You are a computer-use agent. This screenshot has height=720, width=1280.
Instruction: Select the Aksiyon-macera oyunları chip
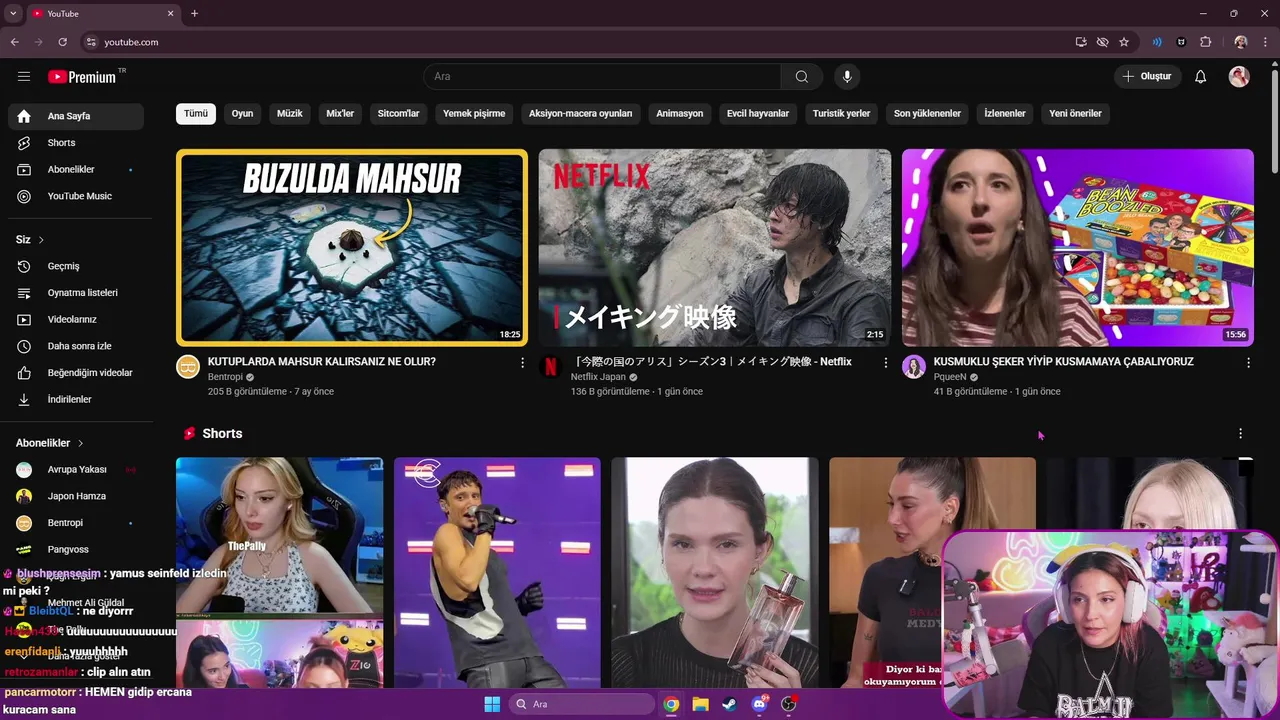coord(580,113)
